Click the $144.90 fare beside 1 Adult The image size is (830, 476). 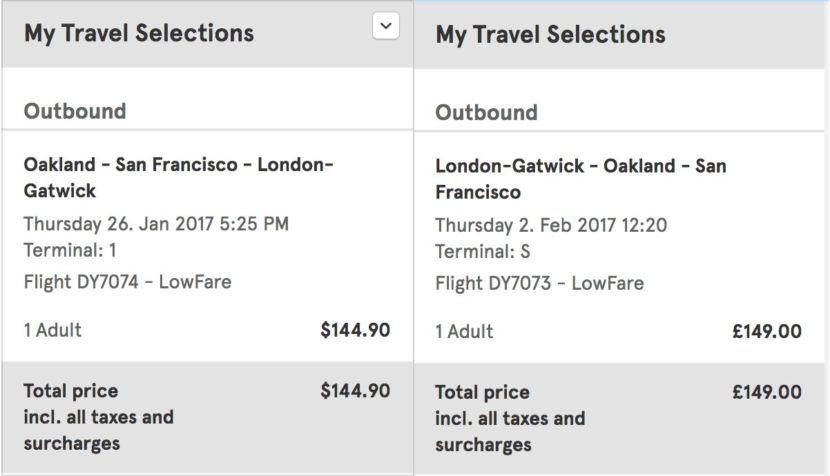(355, 330)
